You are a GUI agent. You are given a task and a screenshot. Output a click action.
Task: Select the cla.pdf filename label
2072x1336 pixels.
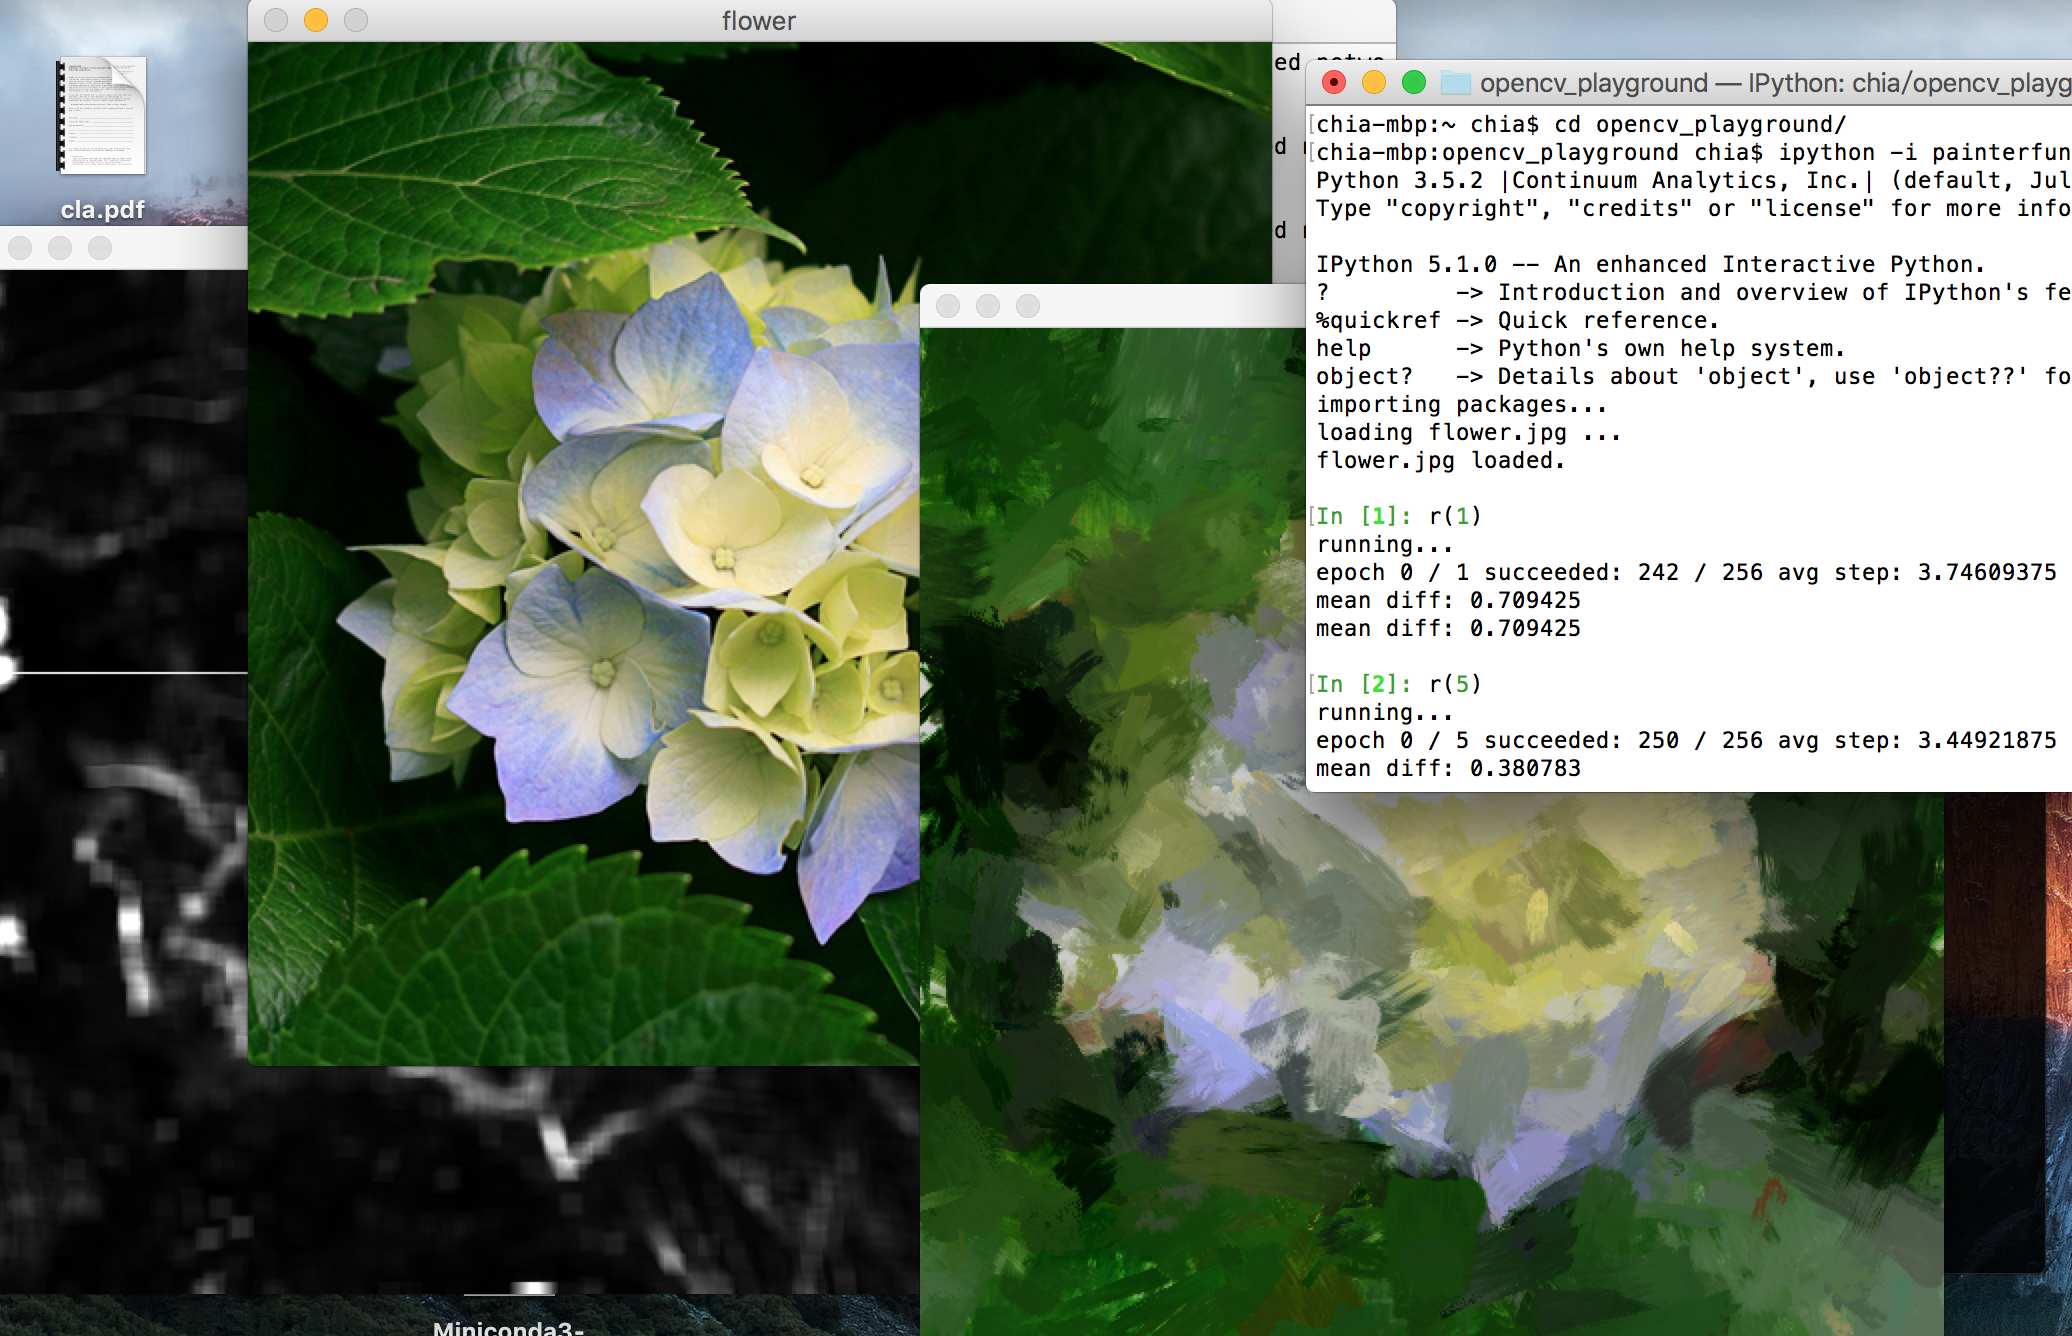pyautogui.click(x=102, y=210)
